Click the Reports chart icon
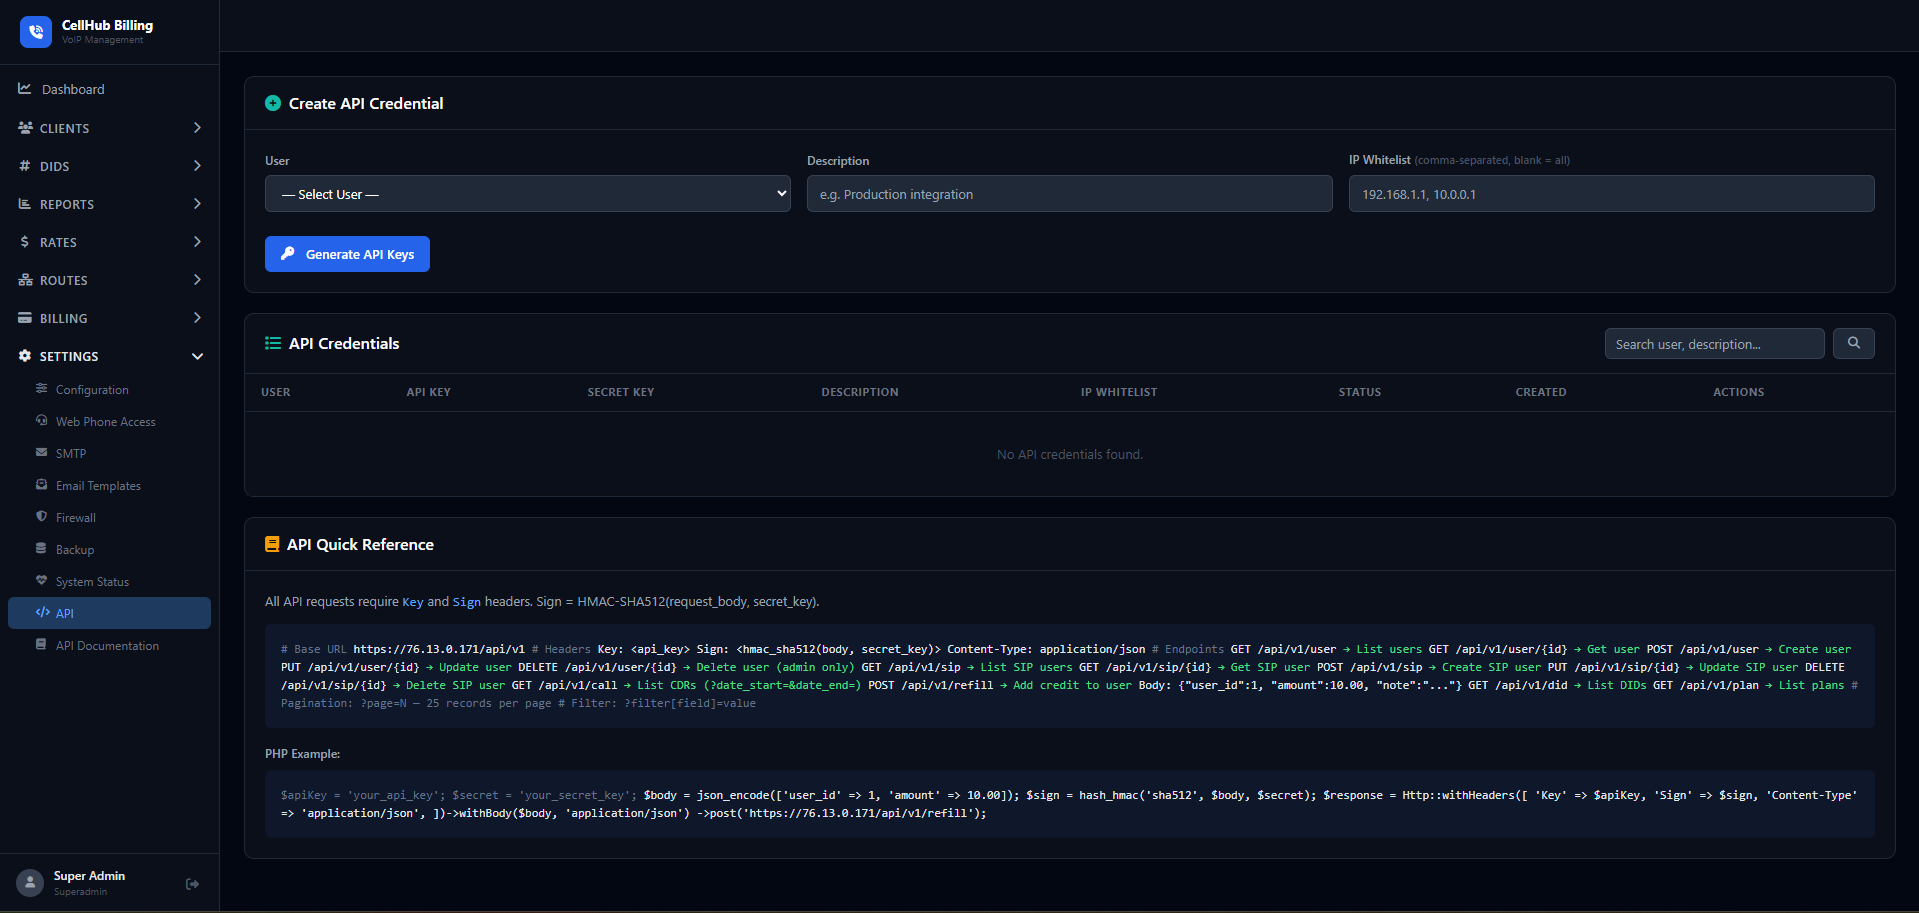Image resolution: width=1919 pixels, height=913 pixels. [25, 204]
